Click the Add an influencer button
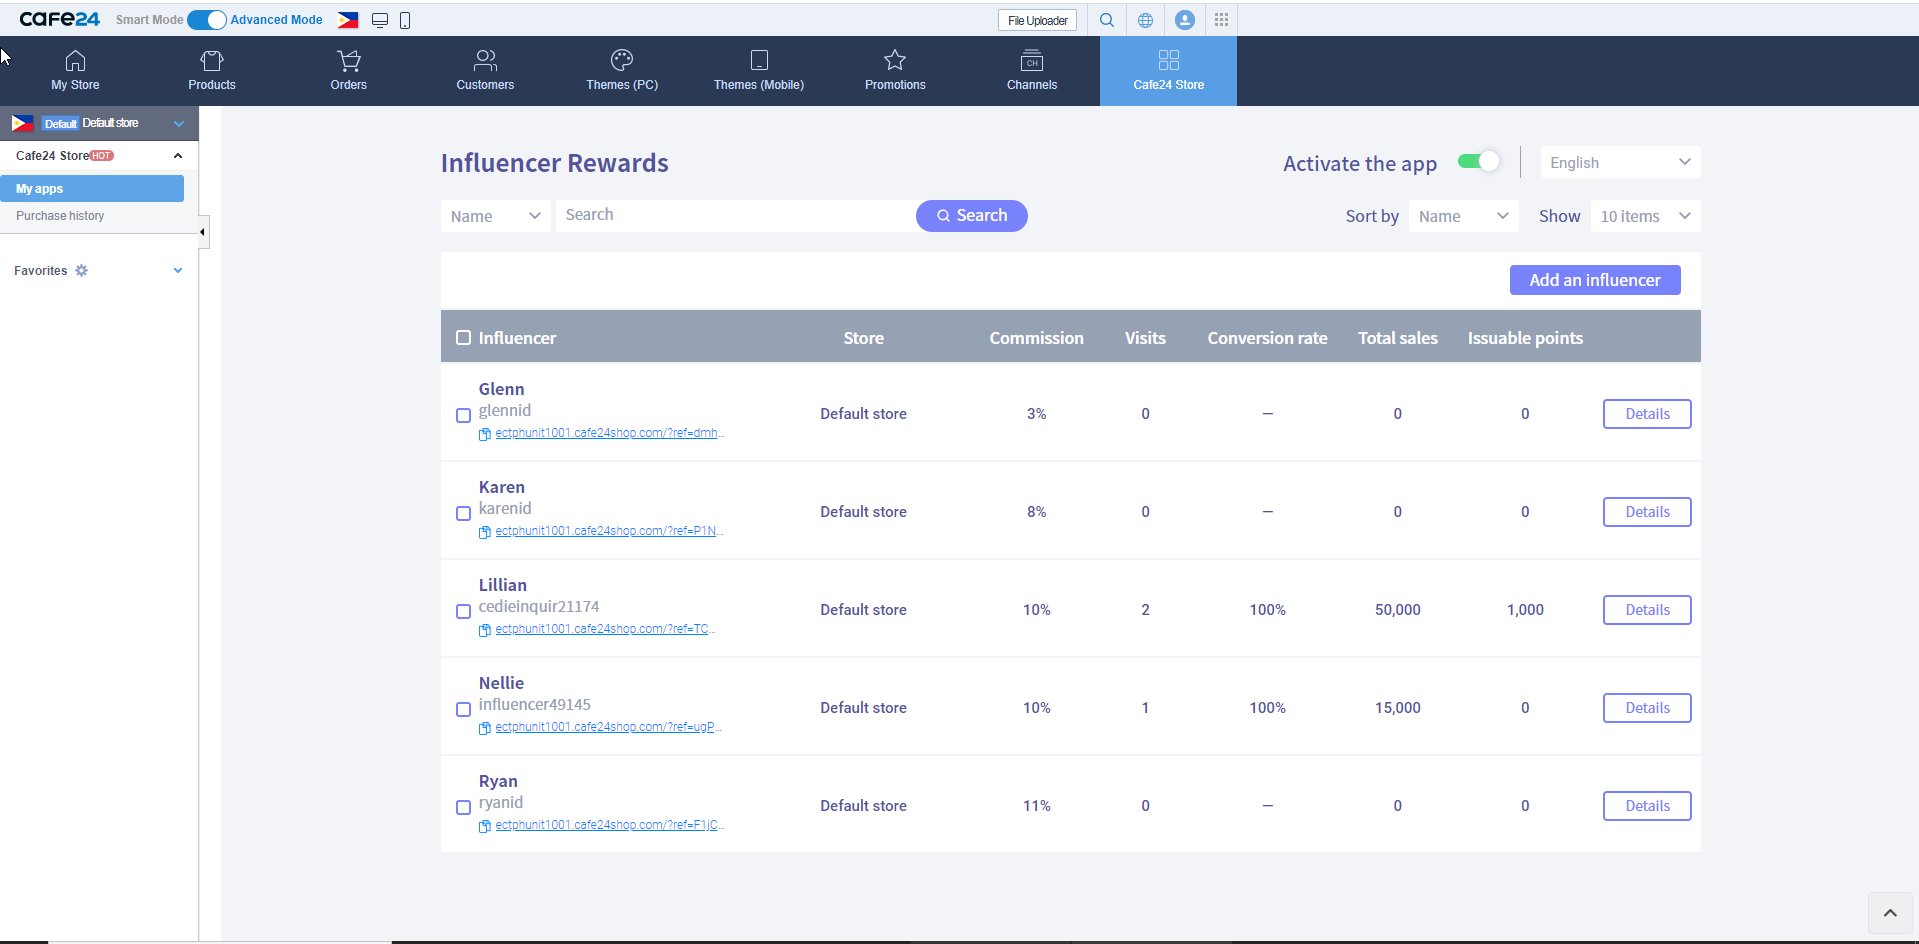 [1594, 280]
